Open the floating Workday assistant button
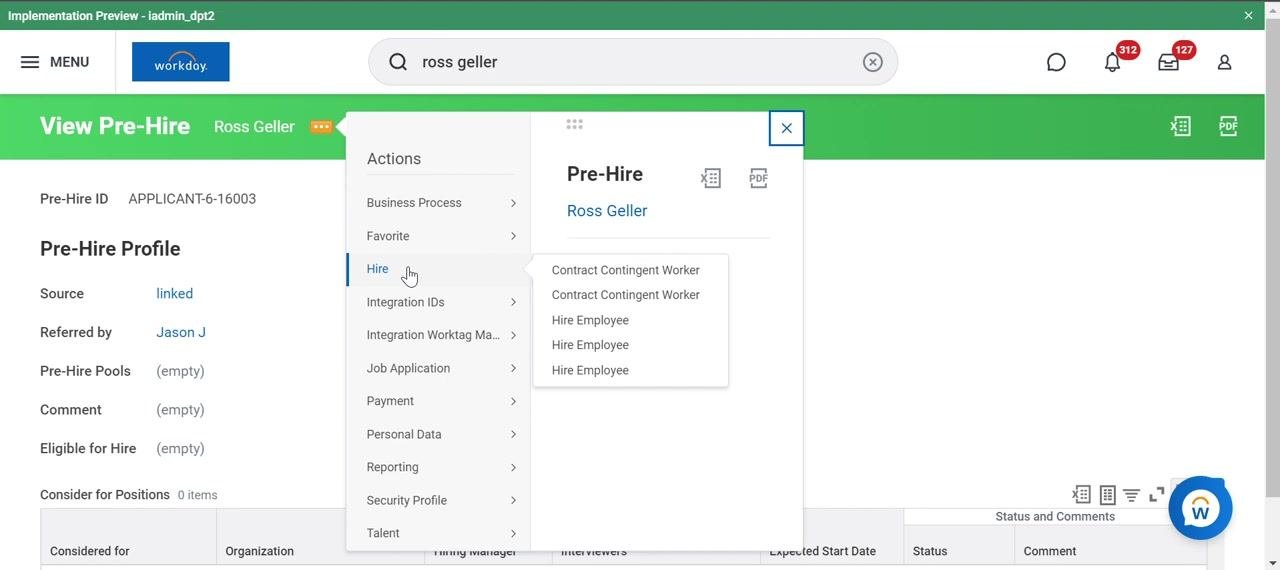Image resolution: width=1280 pixels, height=570 pixels. [x=1200, y=508]
